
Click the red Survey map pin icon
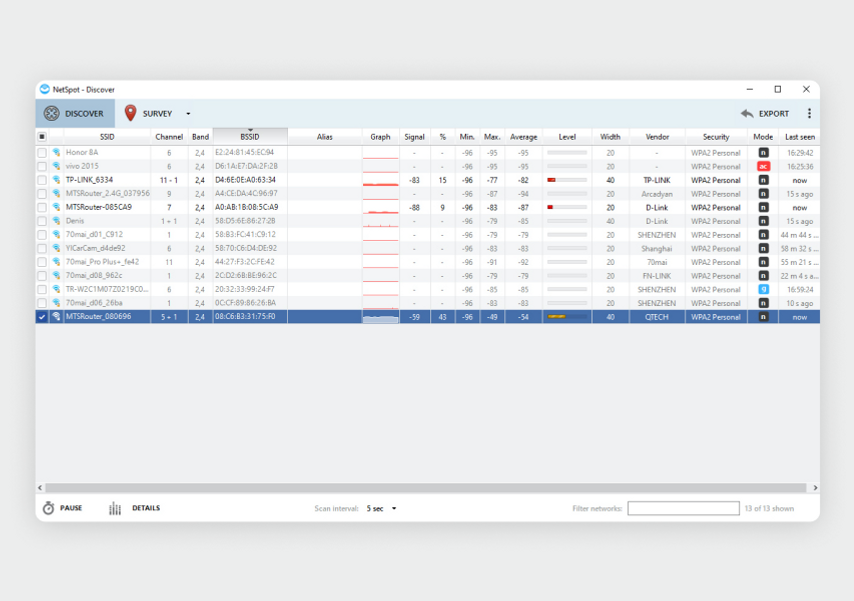[x=130, y=113]
